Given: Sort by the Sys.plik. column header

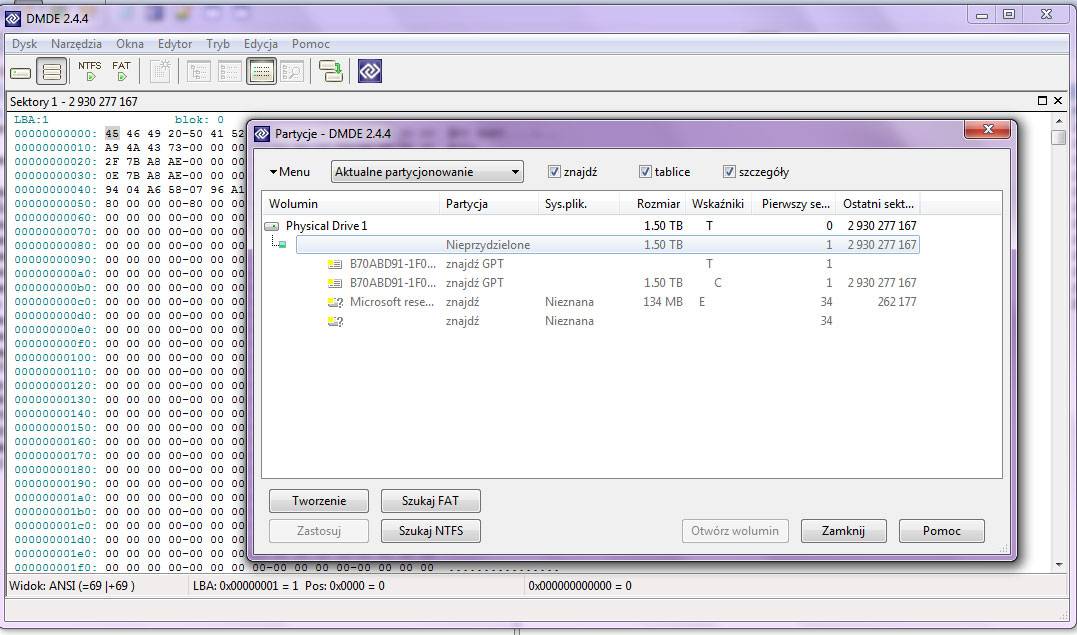Looking at the screenshot, I should click(579, 204).
